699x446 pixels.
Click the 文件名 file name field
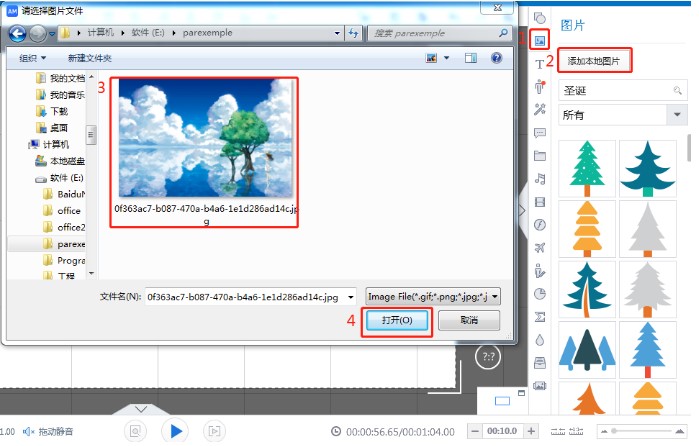(x=250, y=297)
